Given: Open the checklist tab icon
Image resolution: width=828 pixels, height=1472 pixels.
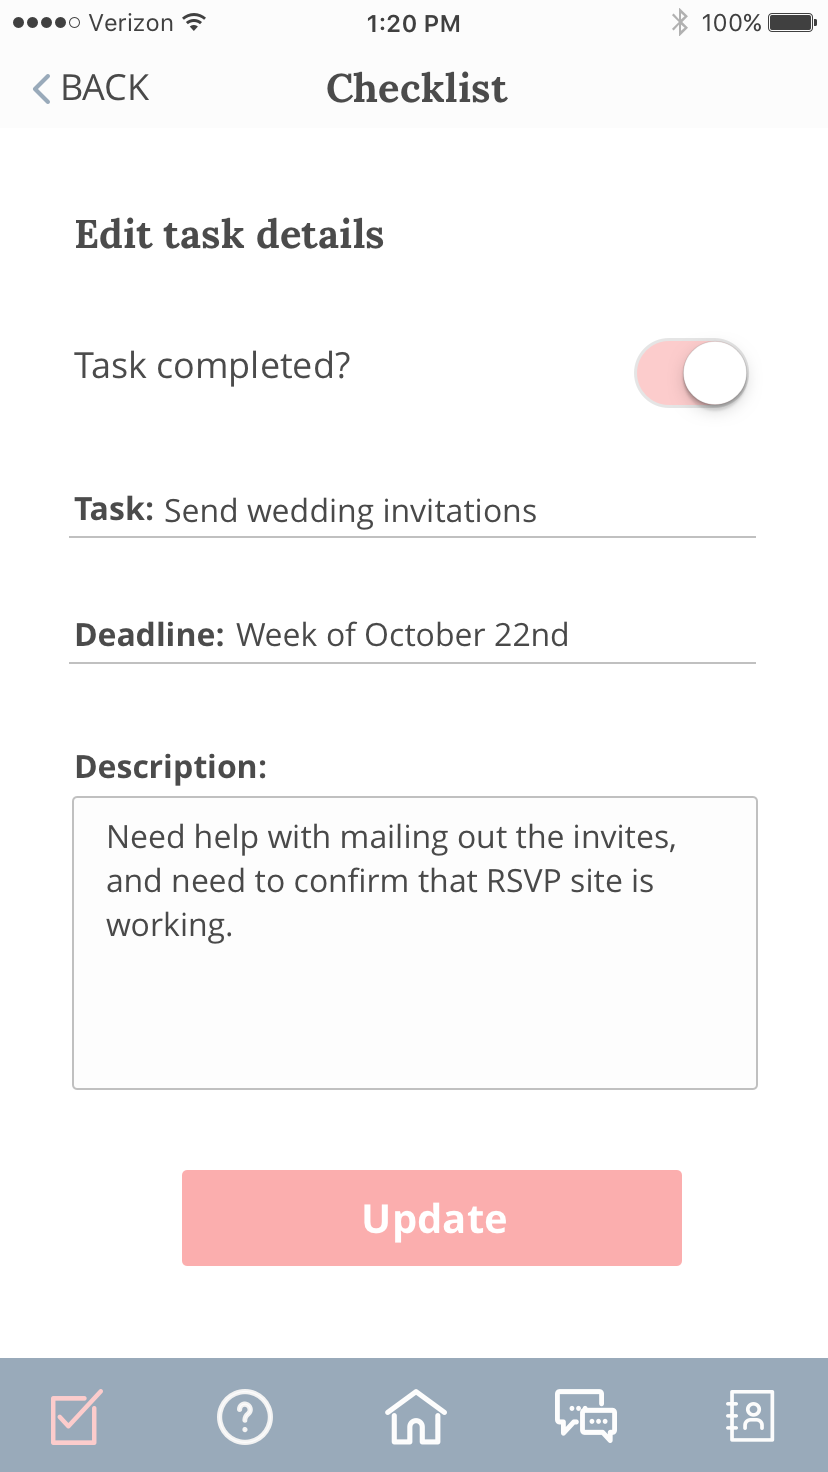Looking at the screenshot, I should click(x=75, y=1416).
